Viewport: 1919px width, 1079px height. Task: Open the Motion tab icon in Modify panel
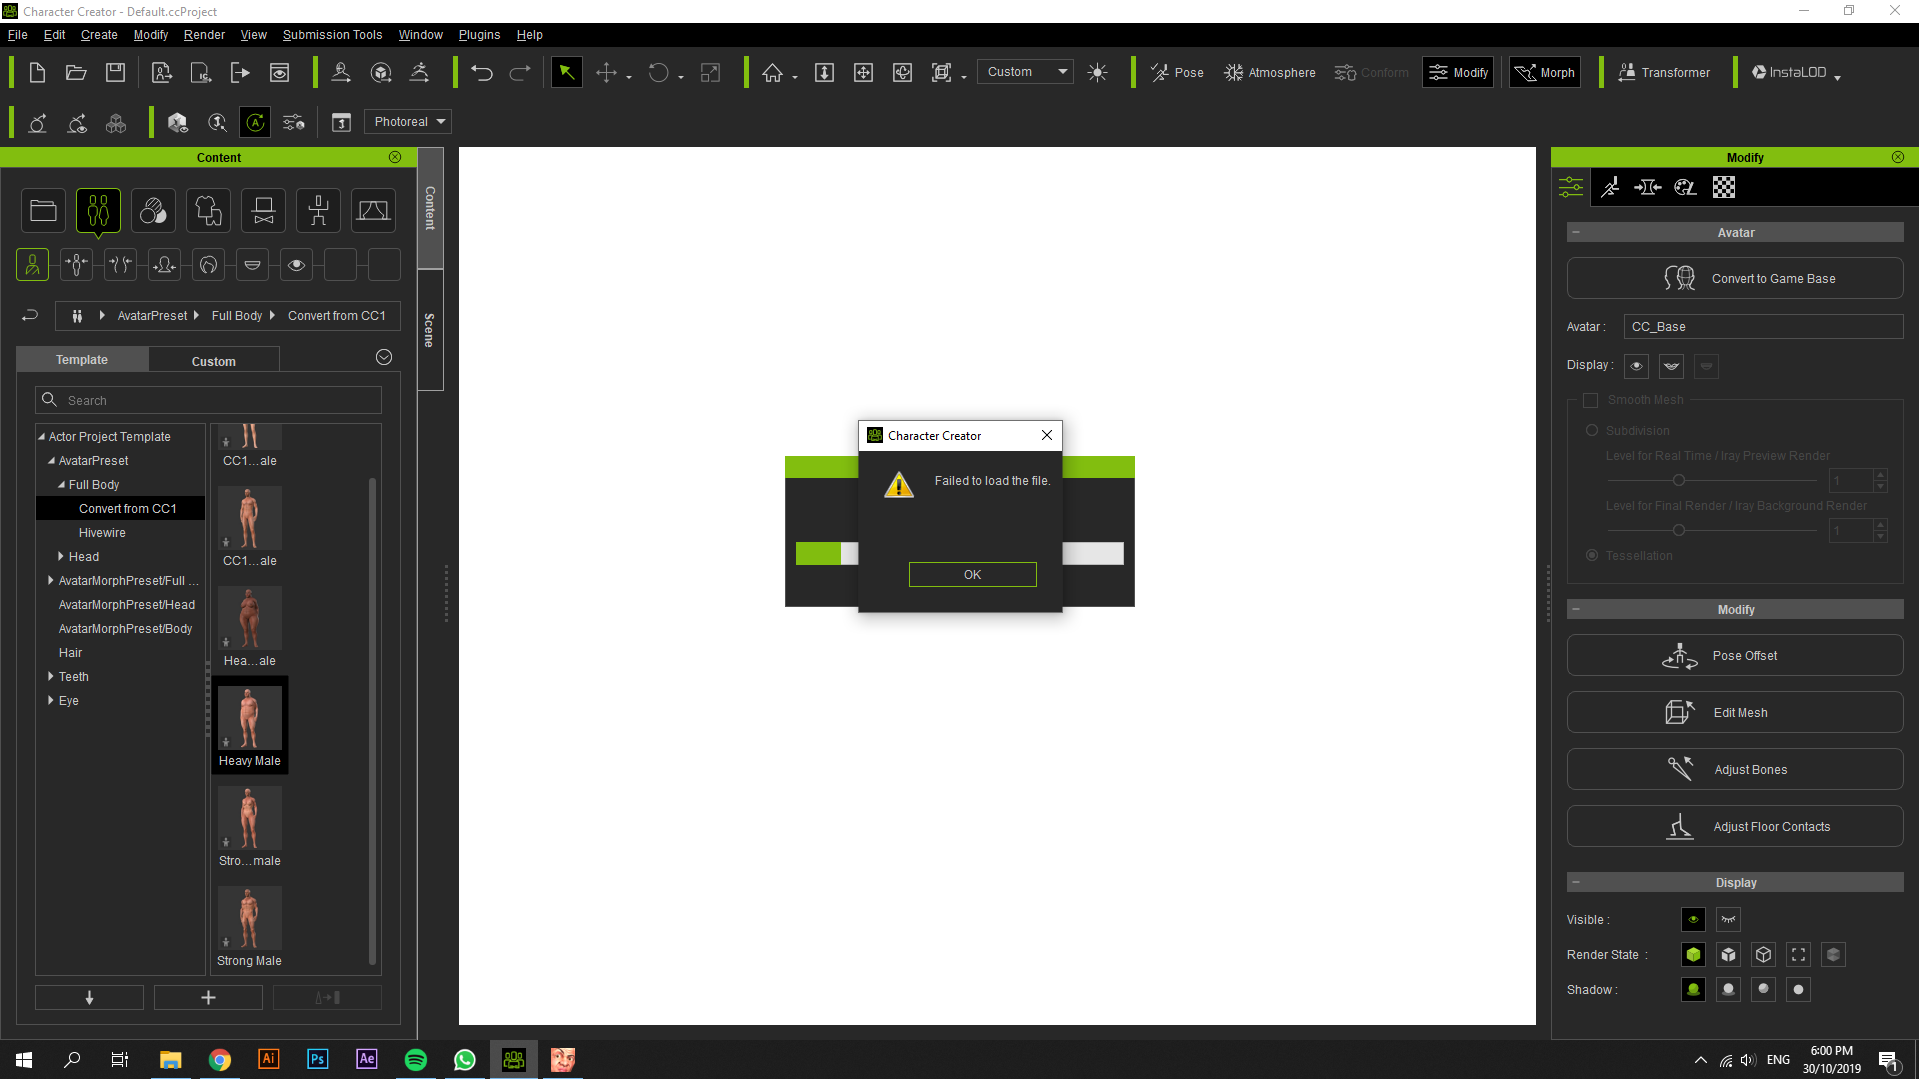point(1610,187)
